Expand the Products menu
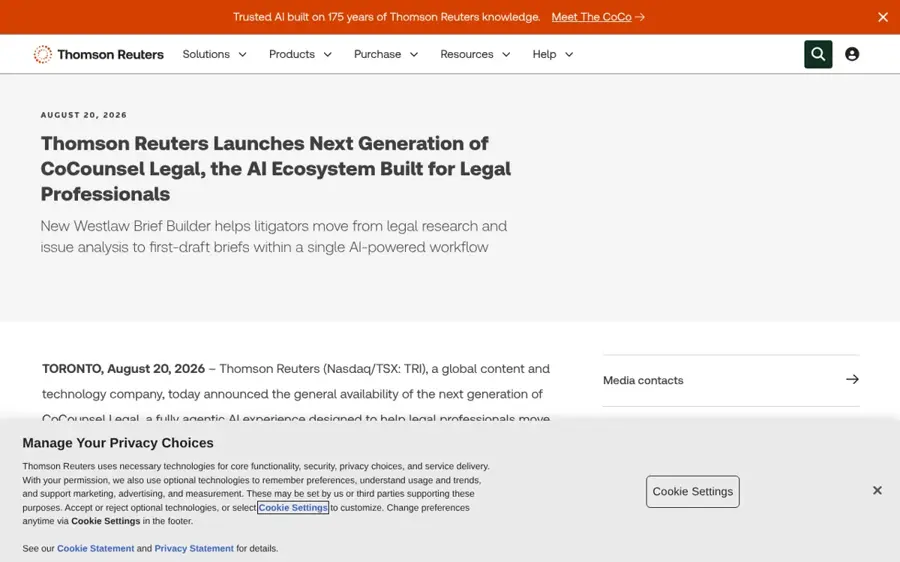900x562 pixels. tap(300, 54)
